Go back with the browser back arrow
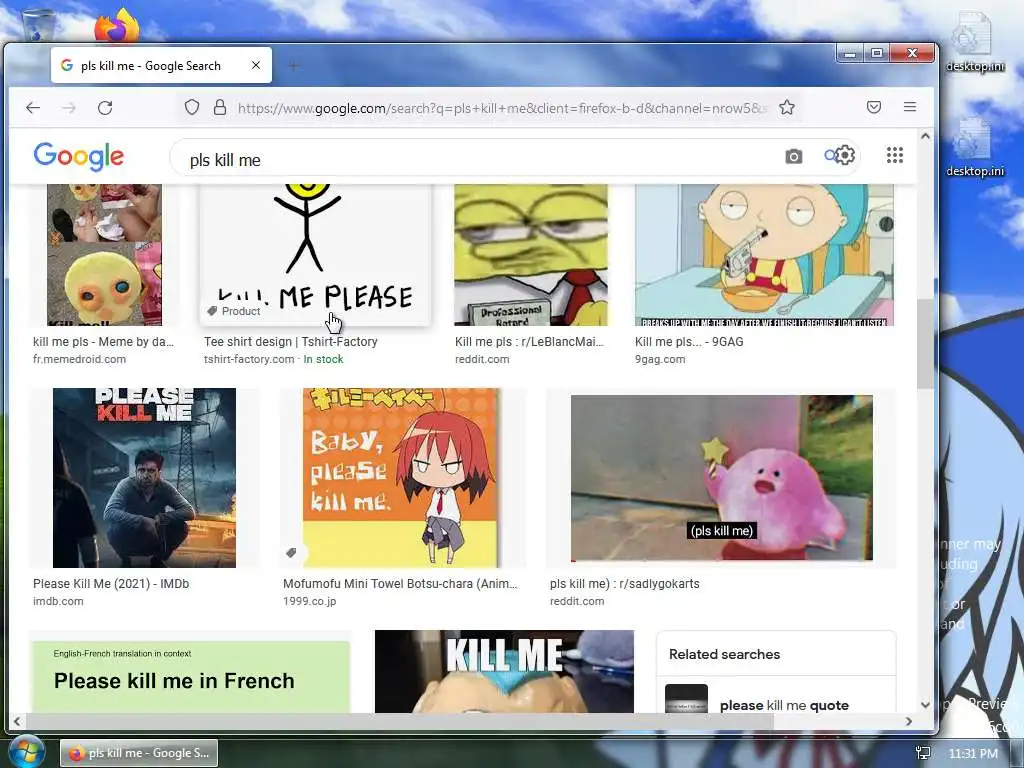Image resolution: width=1024 pixels, height=768 pixels. [33, 108]
